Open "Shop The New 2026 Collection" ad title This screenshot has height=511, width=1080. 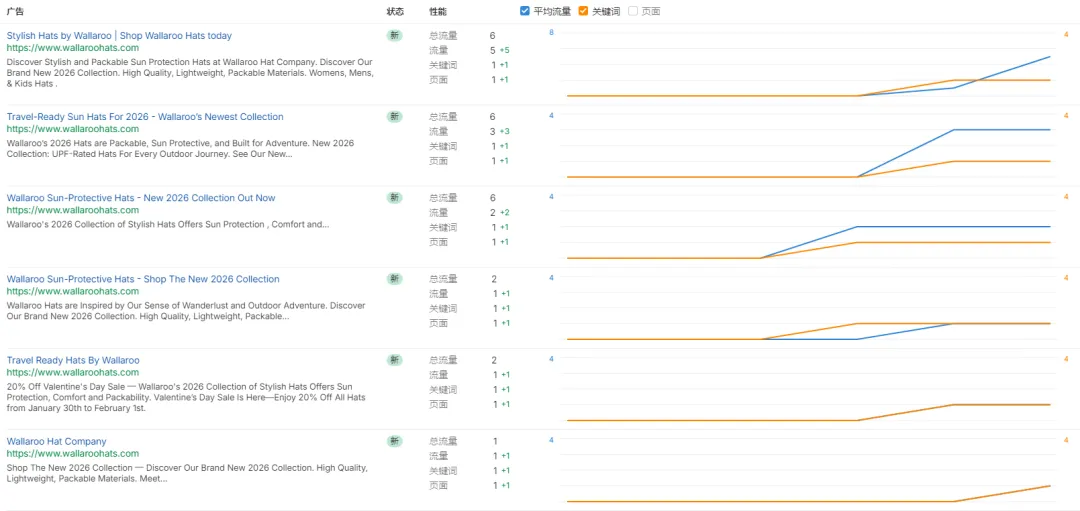143,279
